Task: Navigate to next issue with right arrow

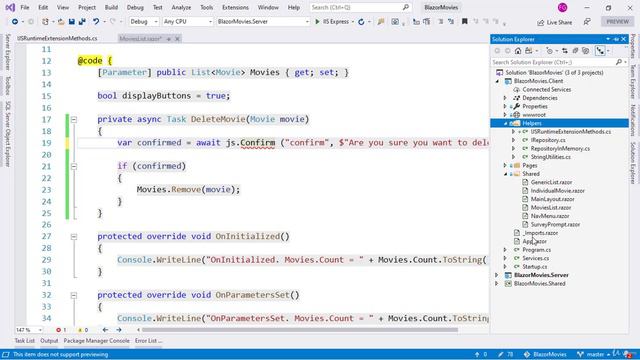Action: tap(119, 330)
